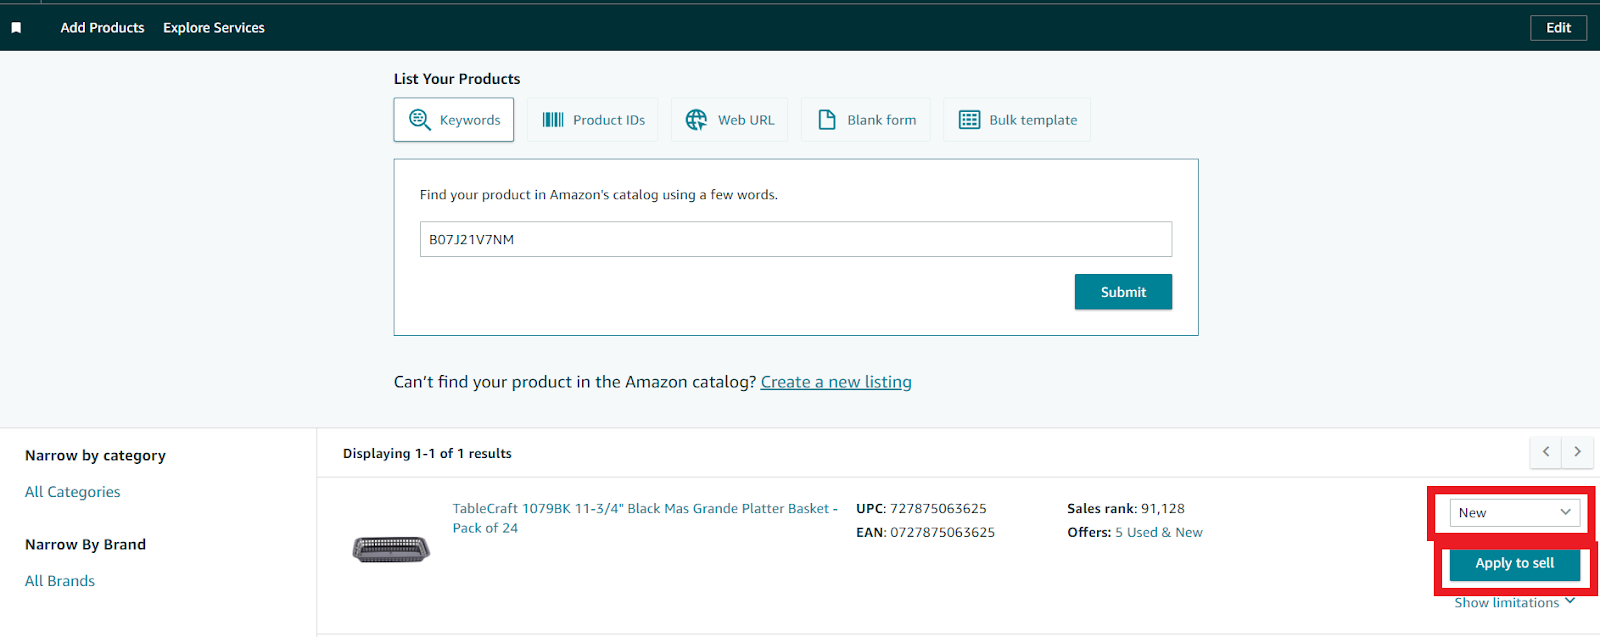Open the Explore Services menu

point(214,28)
